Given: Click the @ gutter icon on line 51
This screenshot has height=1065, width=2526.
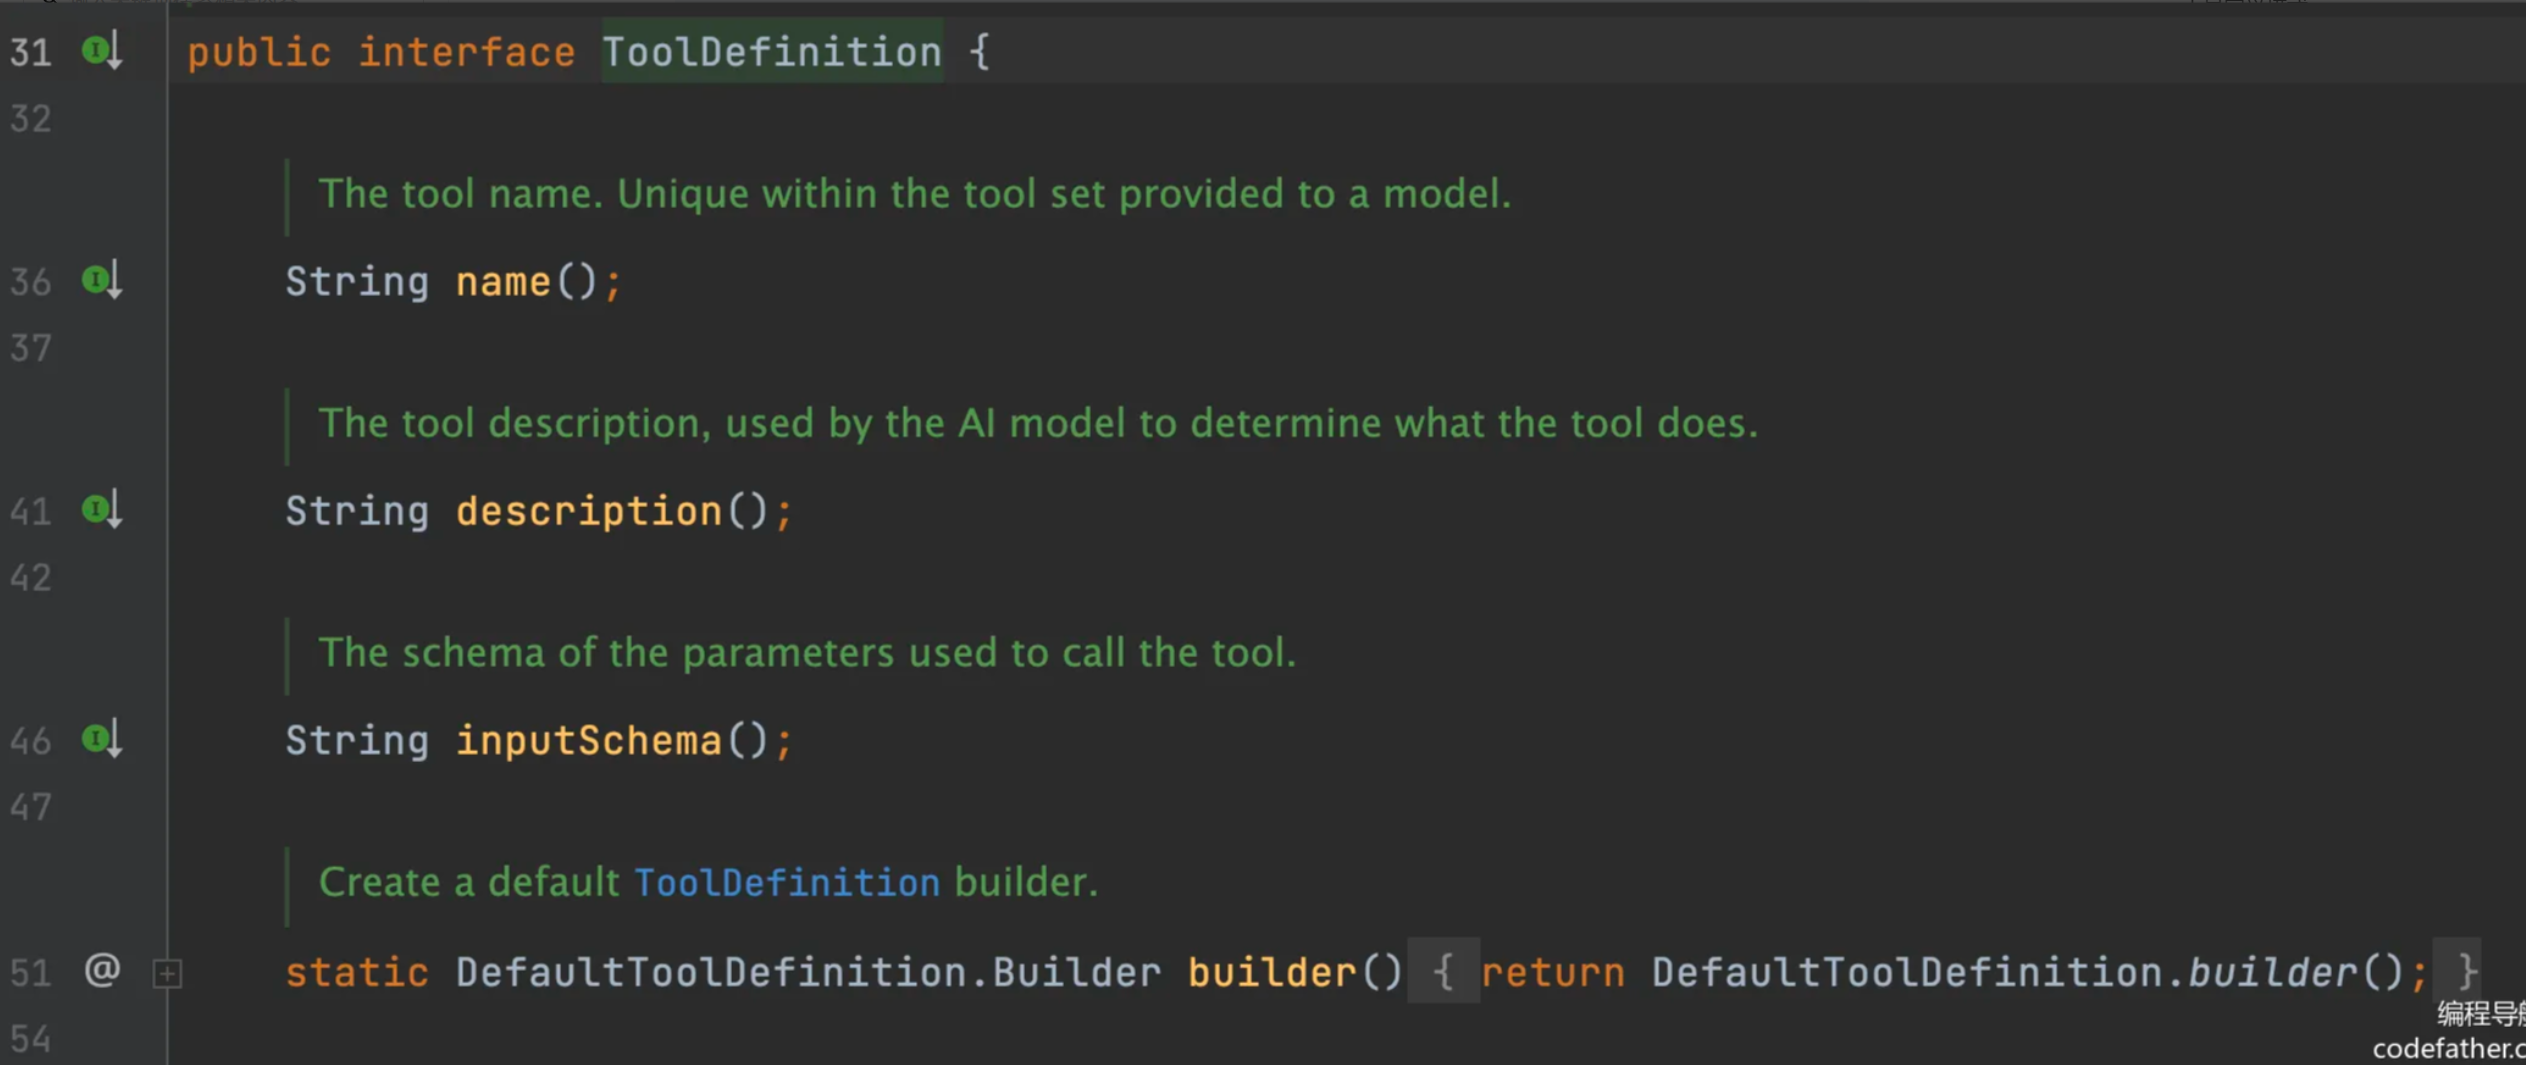Looking at the screenshot, I should tap(102, 970).
